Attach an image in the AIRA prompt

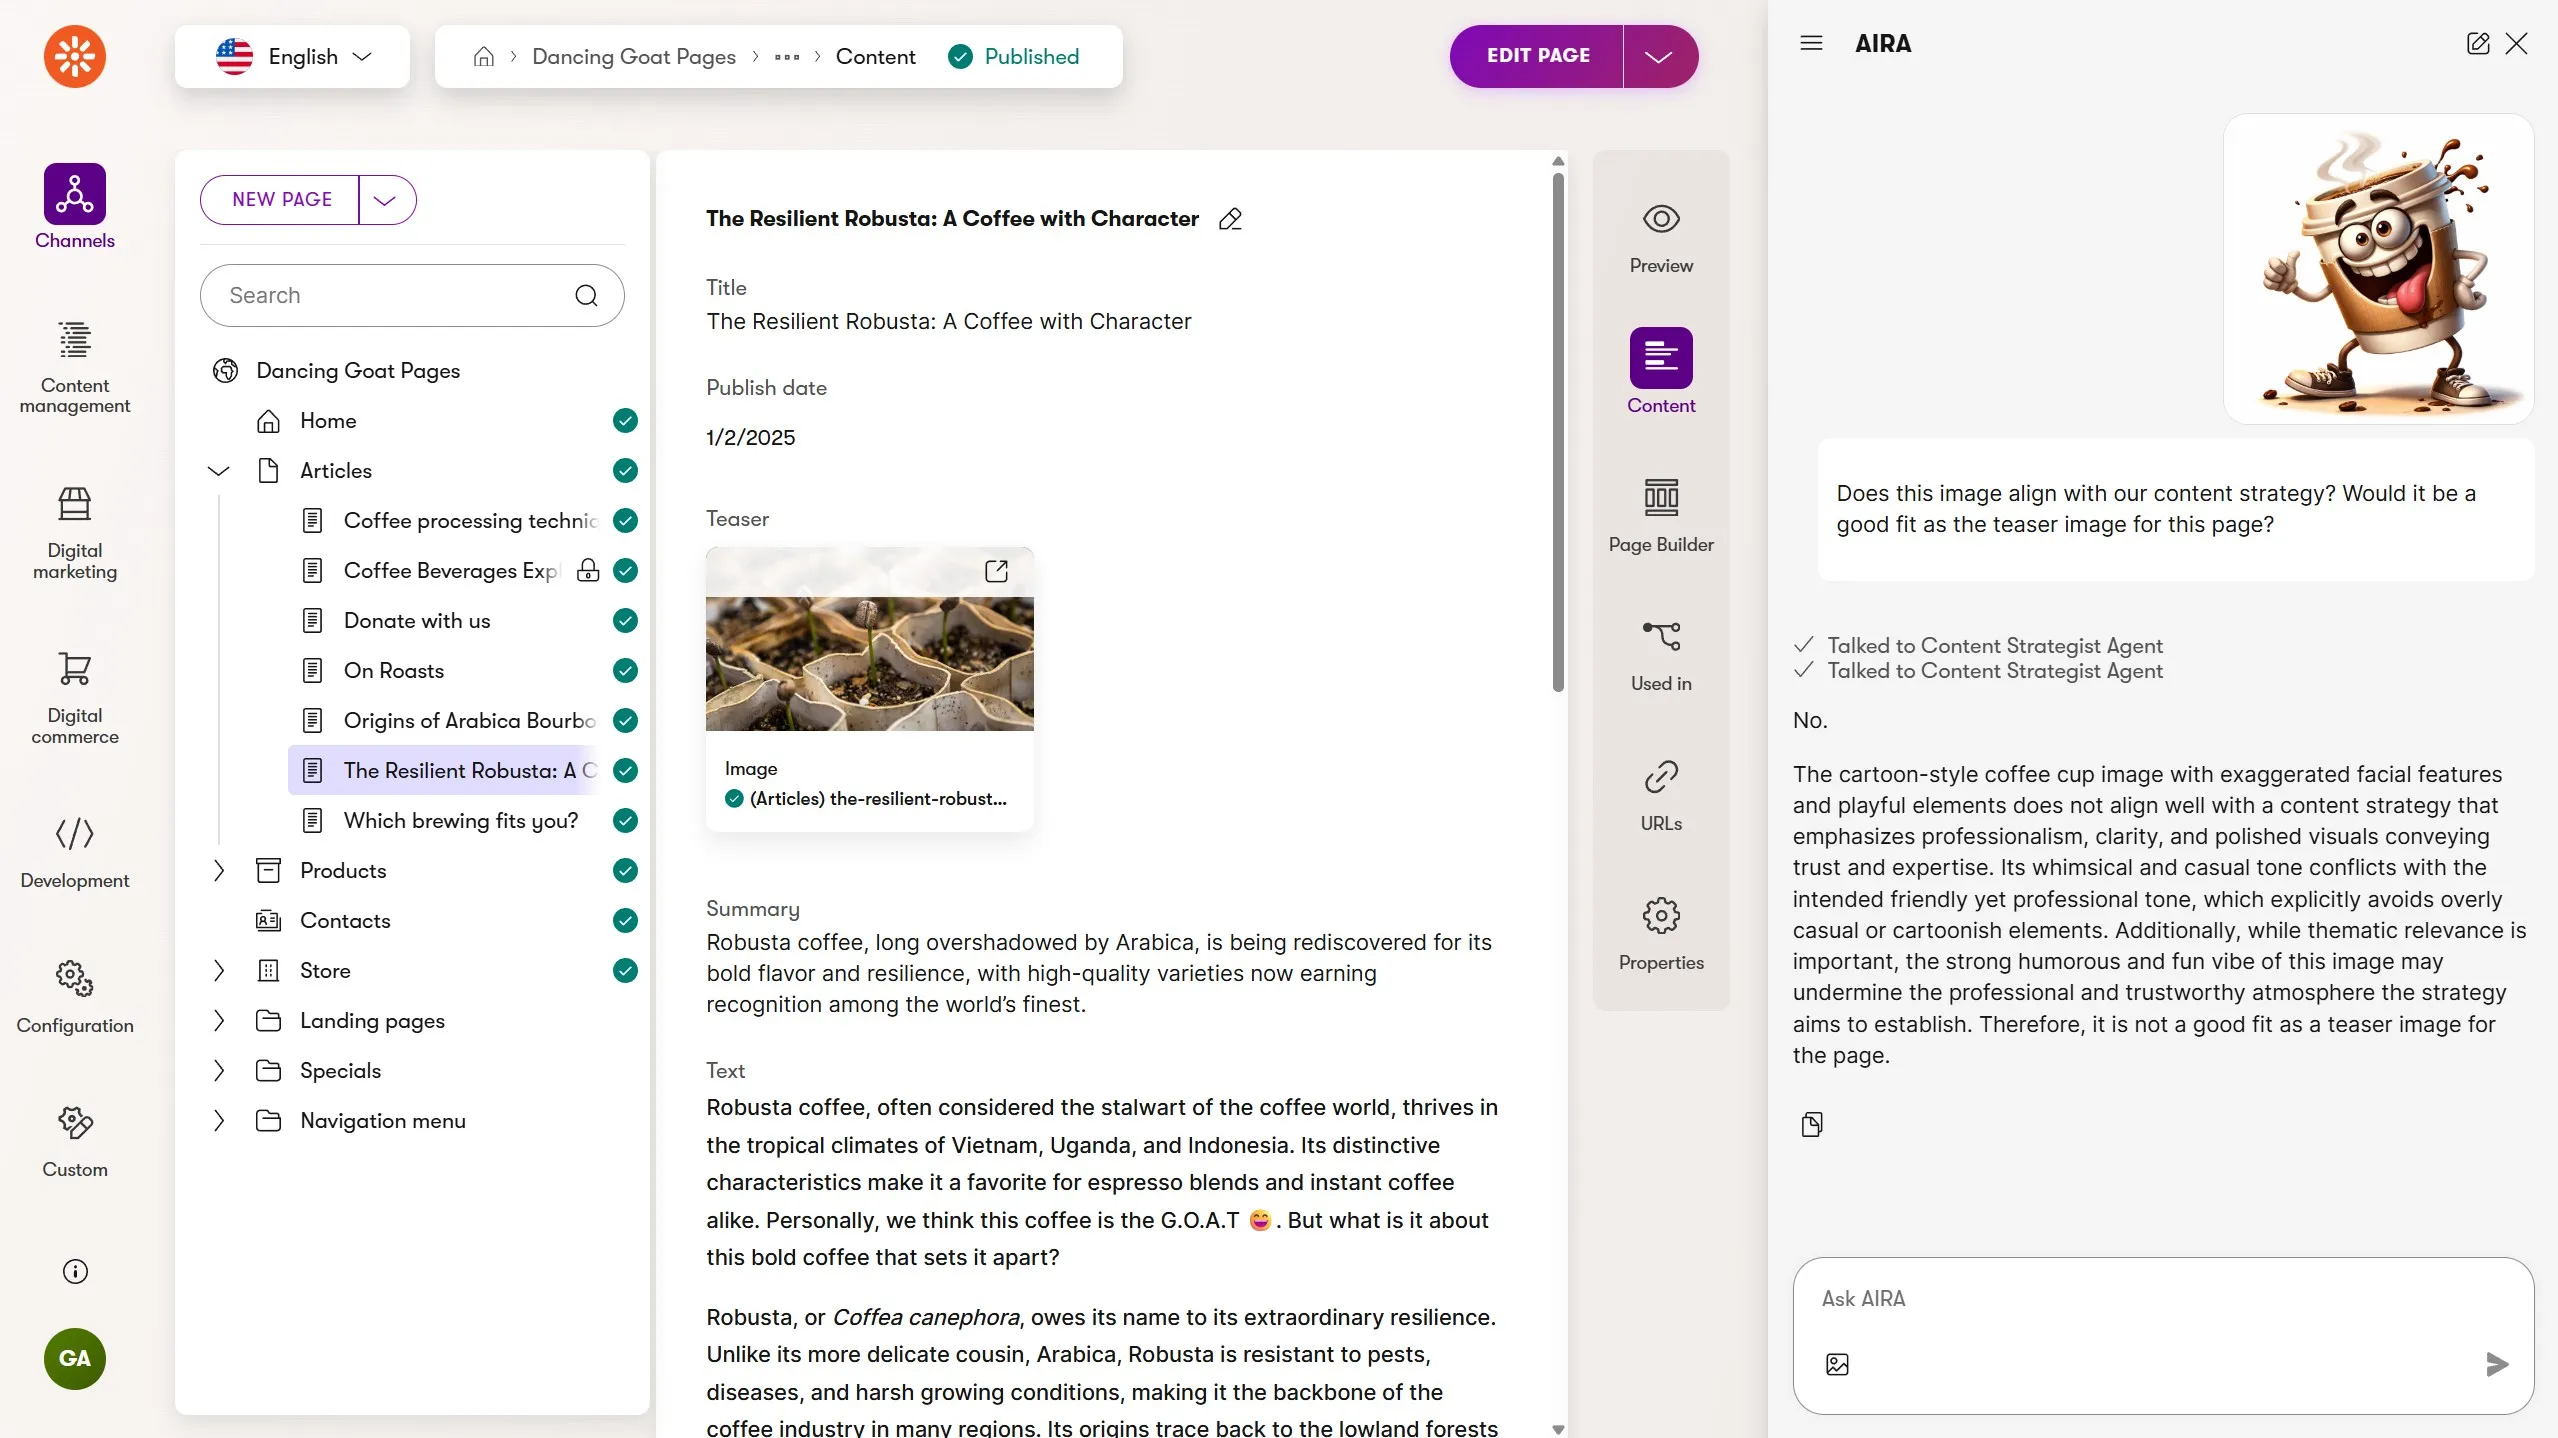point(1837,1364)
